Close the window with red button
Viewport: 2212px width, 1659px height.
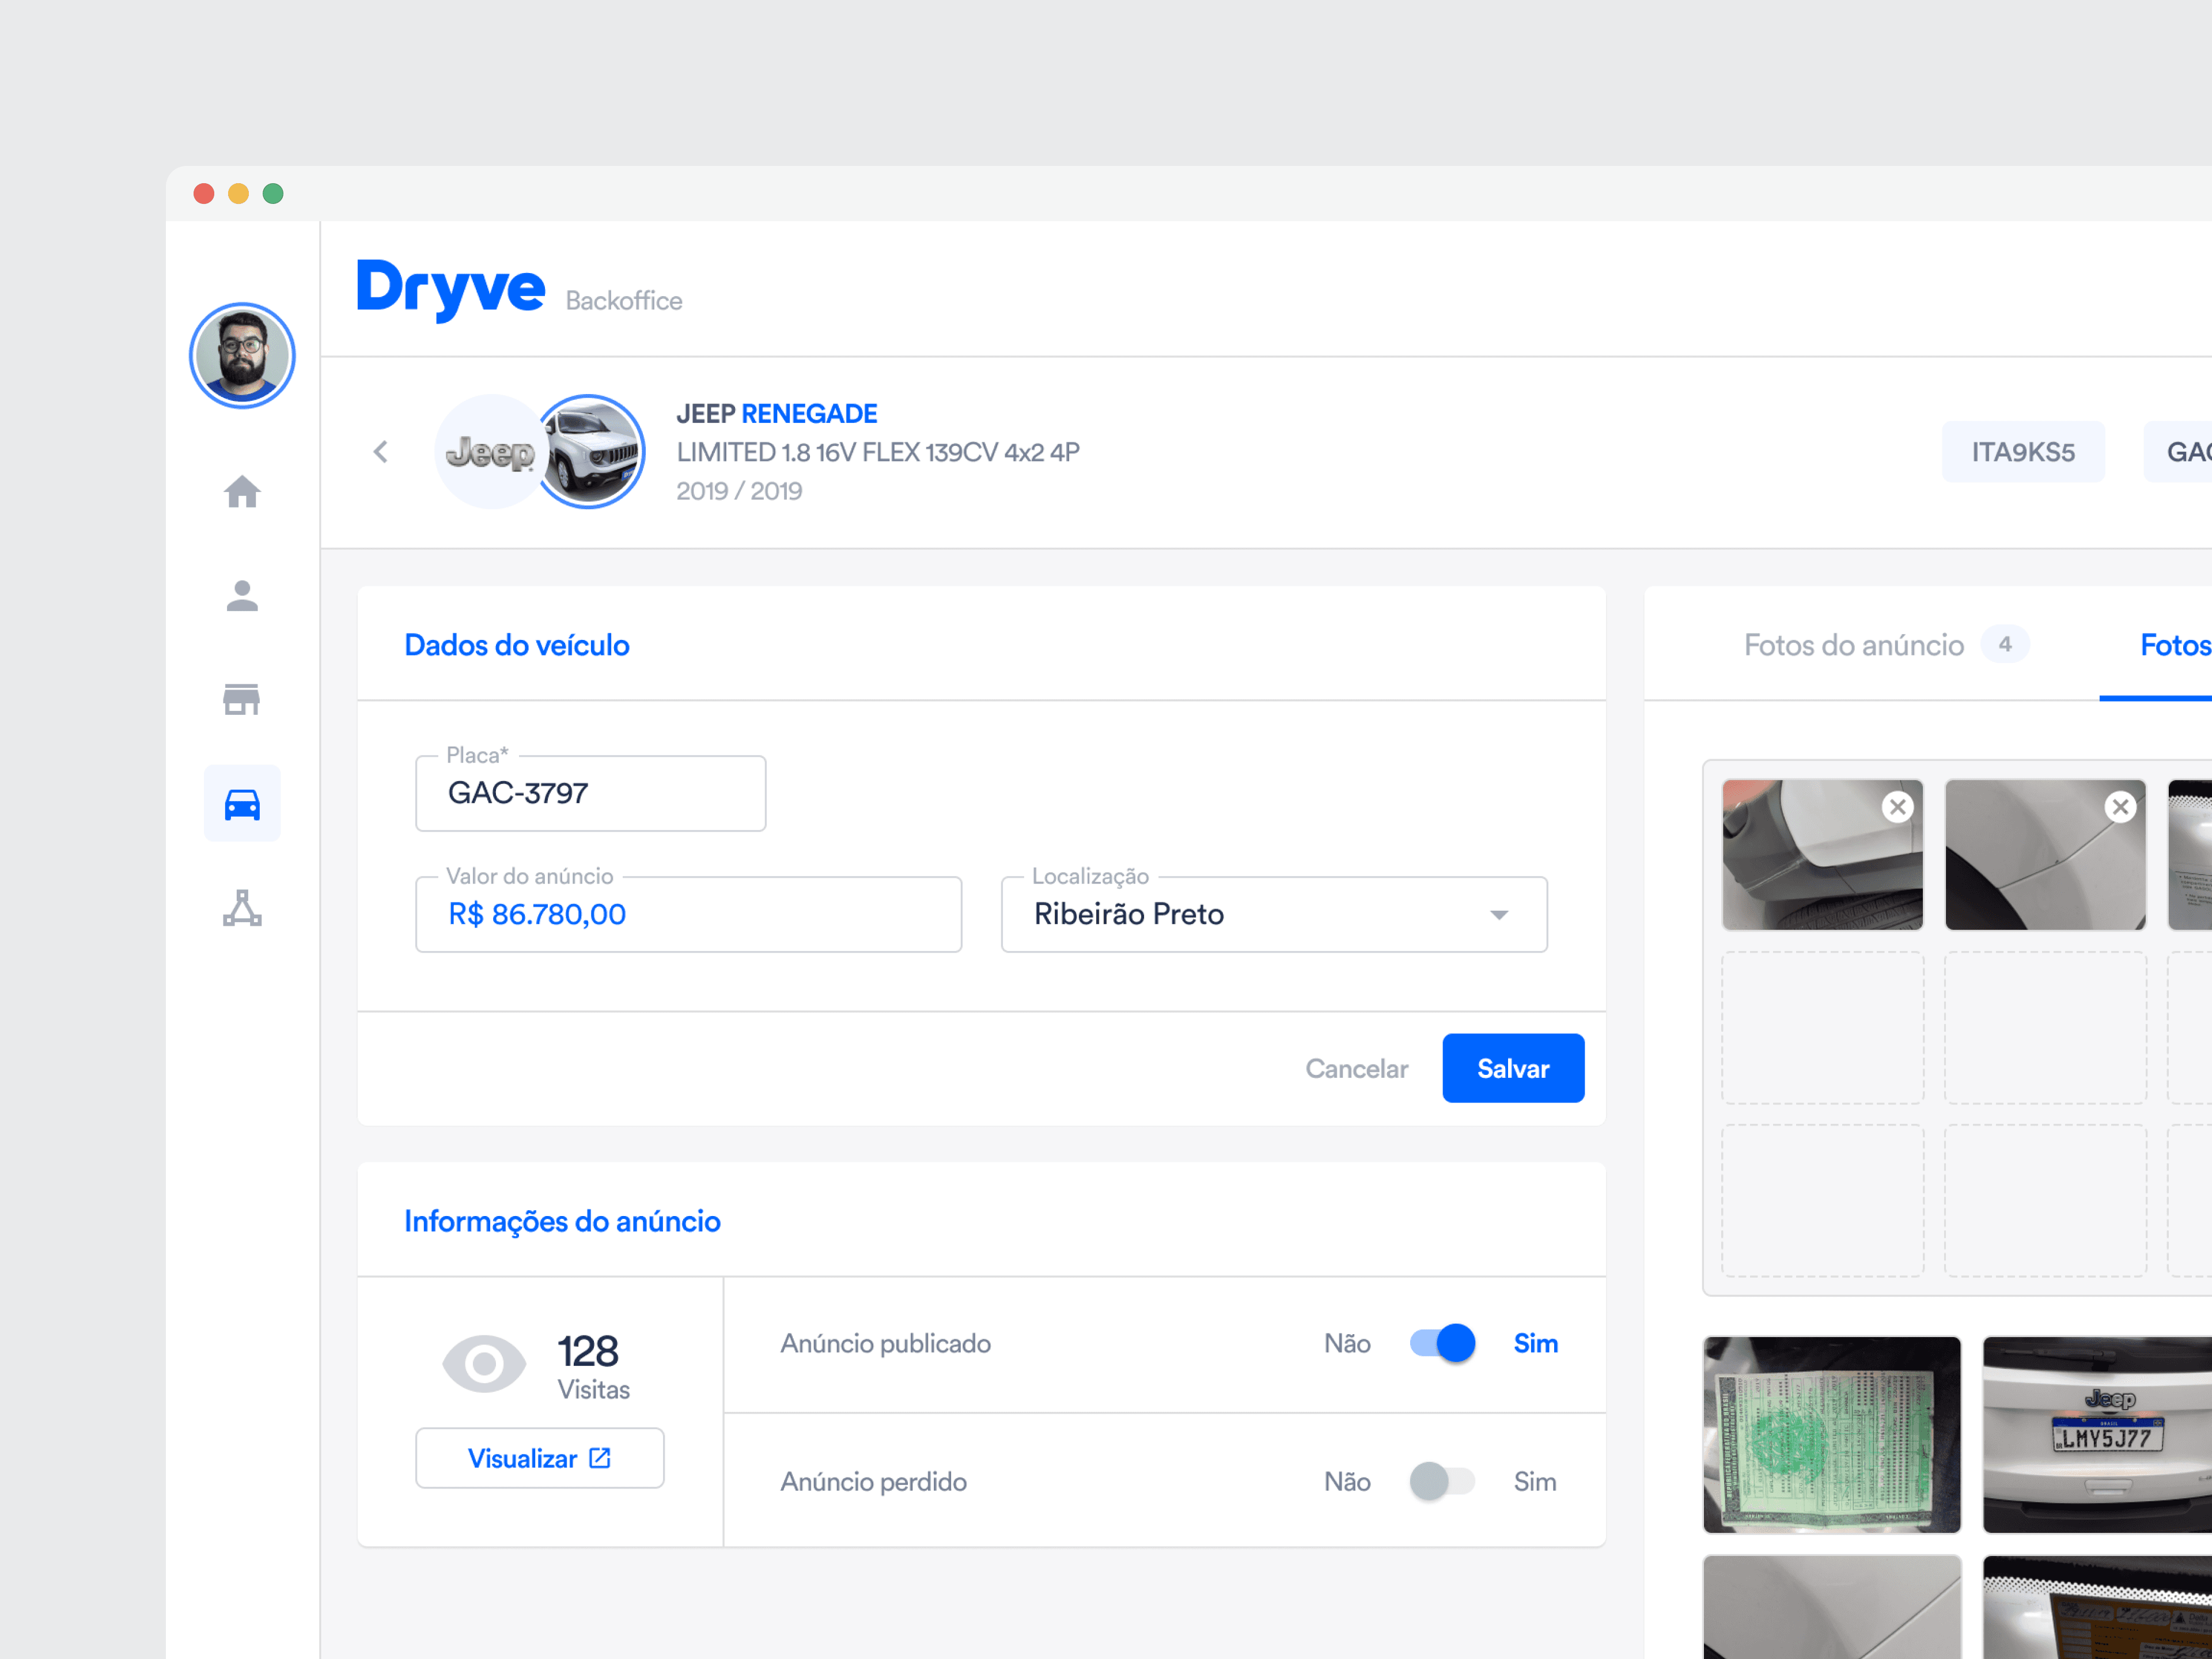point(204,193)
